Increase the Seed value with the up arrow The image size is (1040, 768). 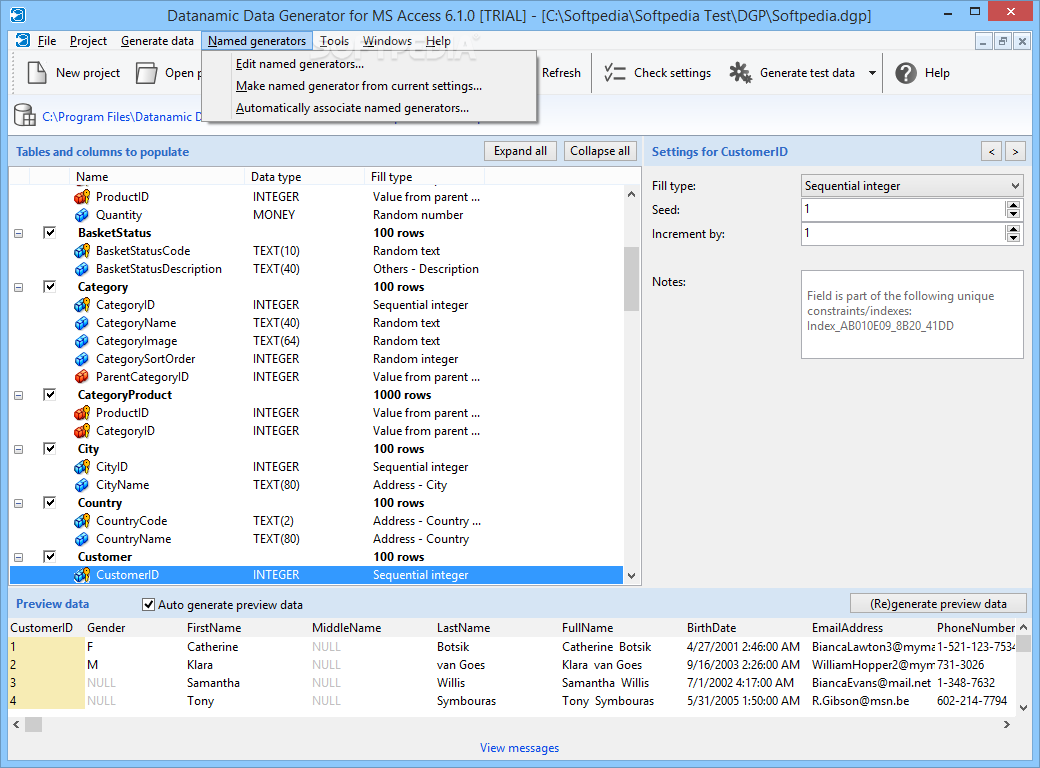(1013, 205)
